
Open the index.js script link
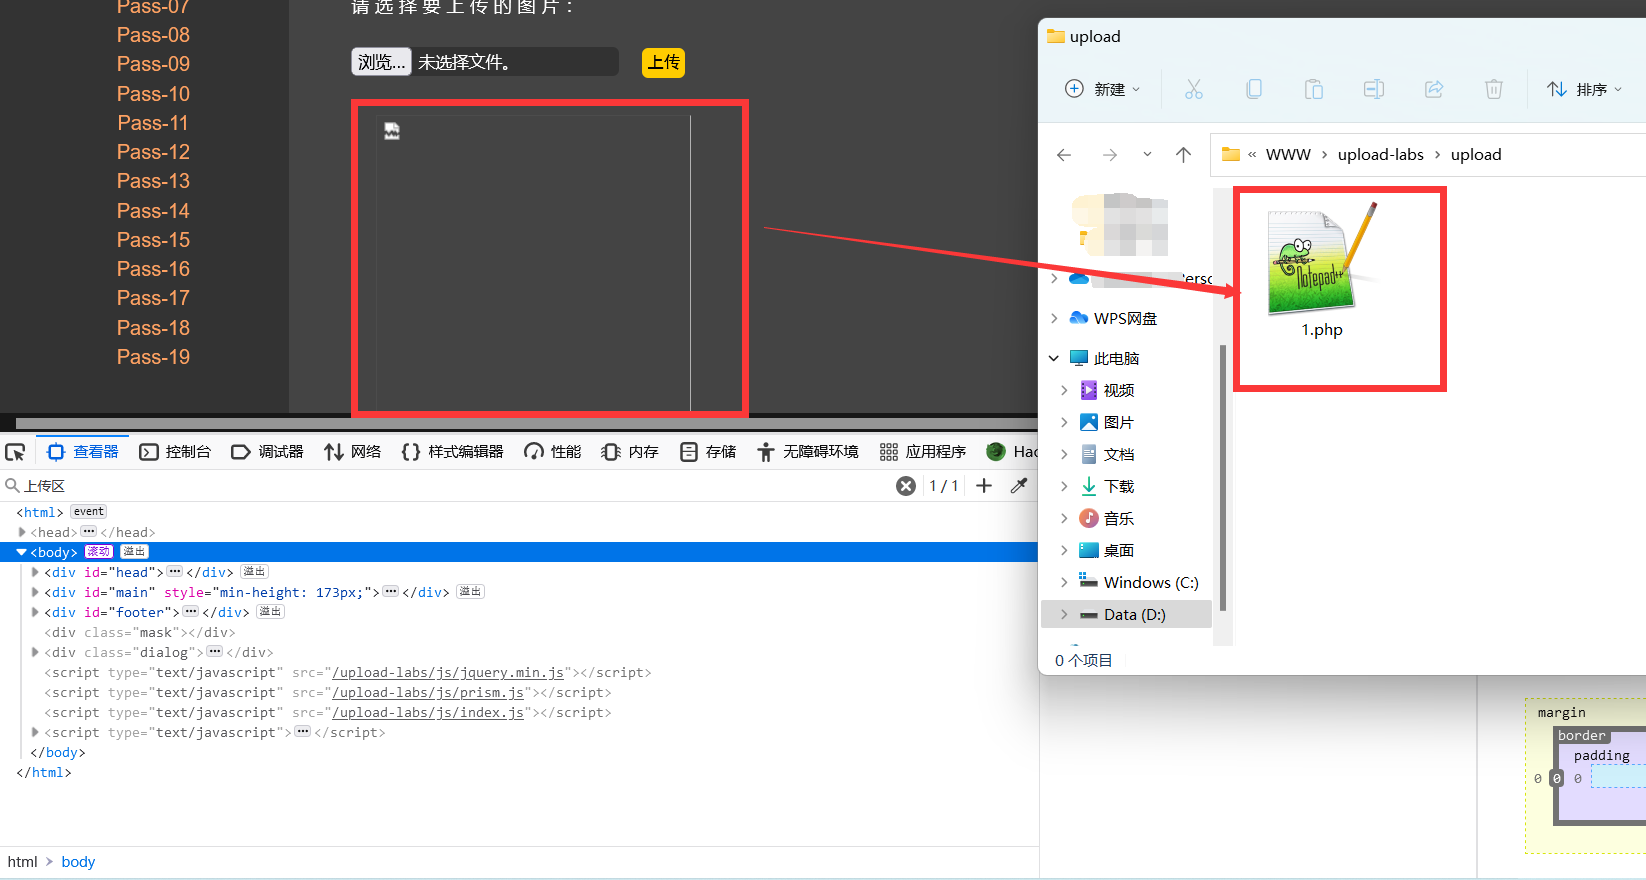coord(428,712)
